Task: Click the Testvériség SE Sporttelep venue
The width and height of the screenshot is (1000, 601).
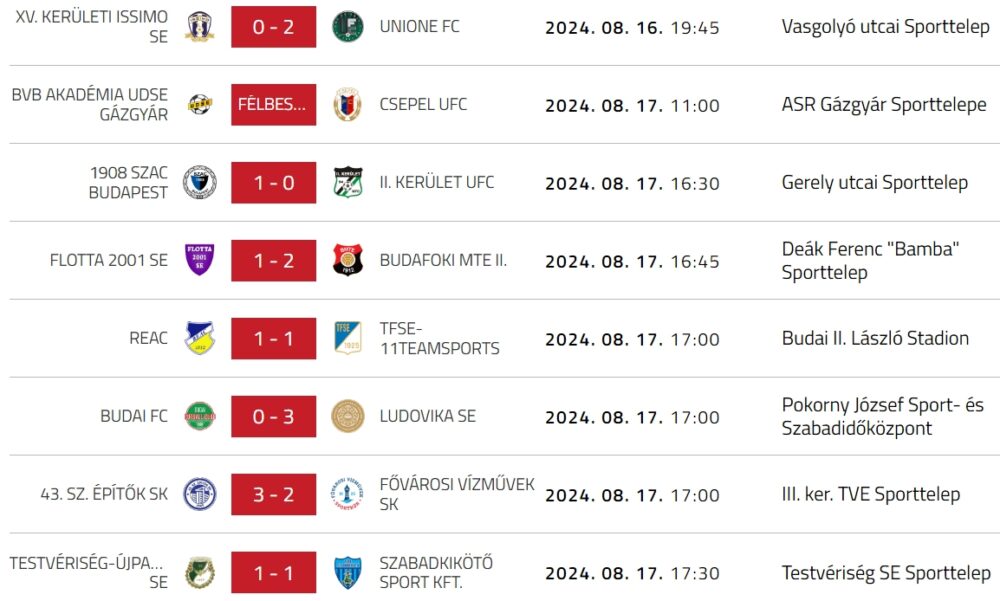Action: point(886,573)
